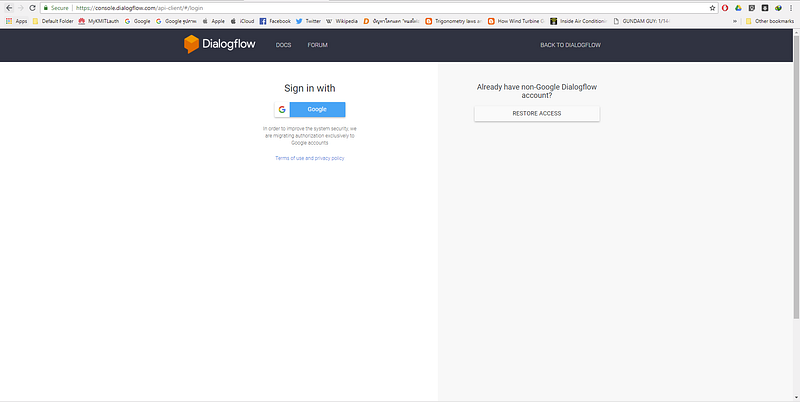800x402 pixels.
Task: Open the first Google bookmark
Action: pos(137,21)
